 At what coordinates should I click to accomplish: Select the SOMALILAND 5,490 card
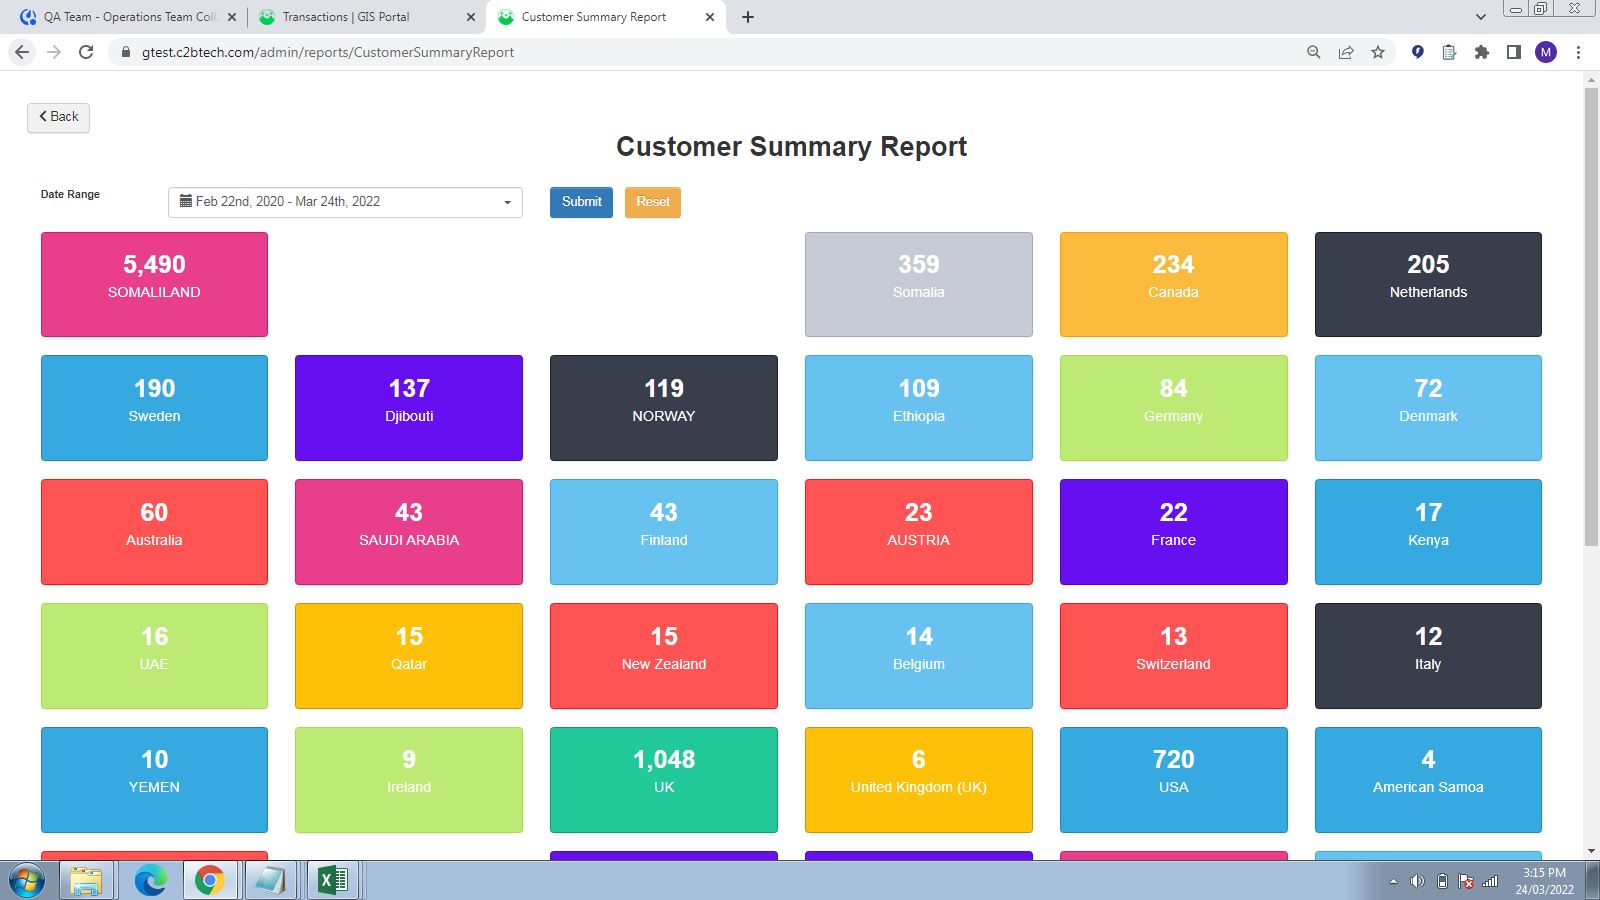(x=154, y=284)
